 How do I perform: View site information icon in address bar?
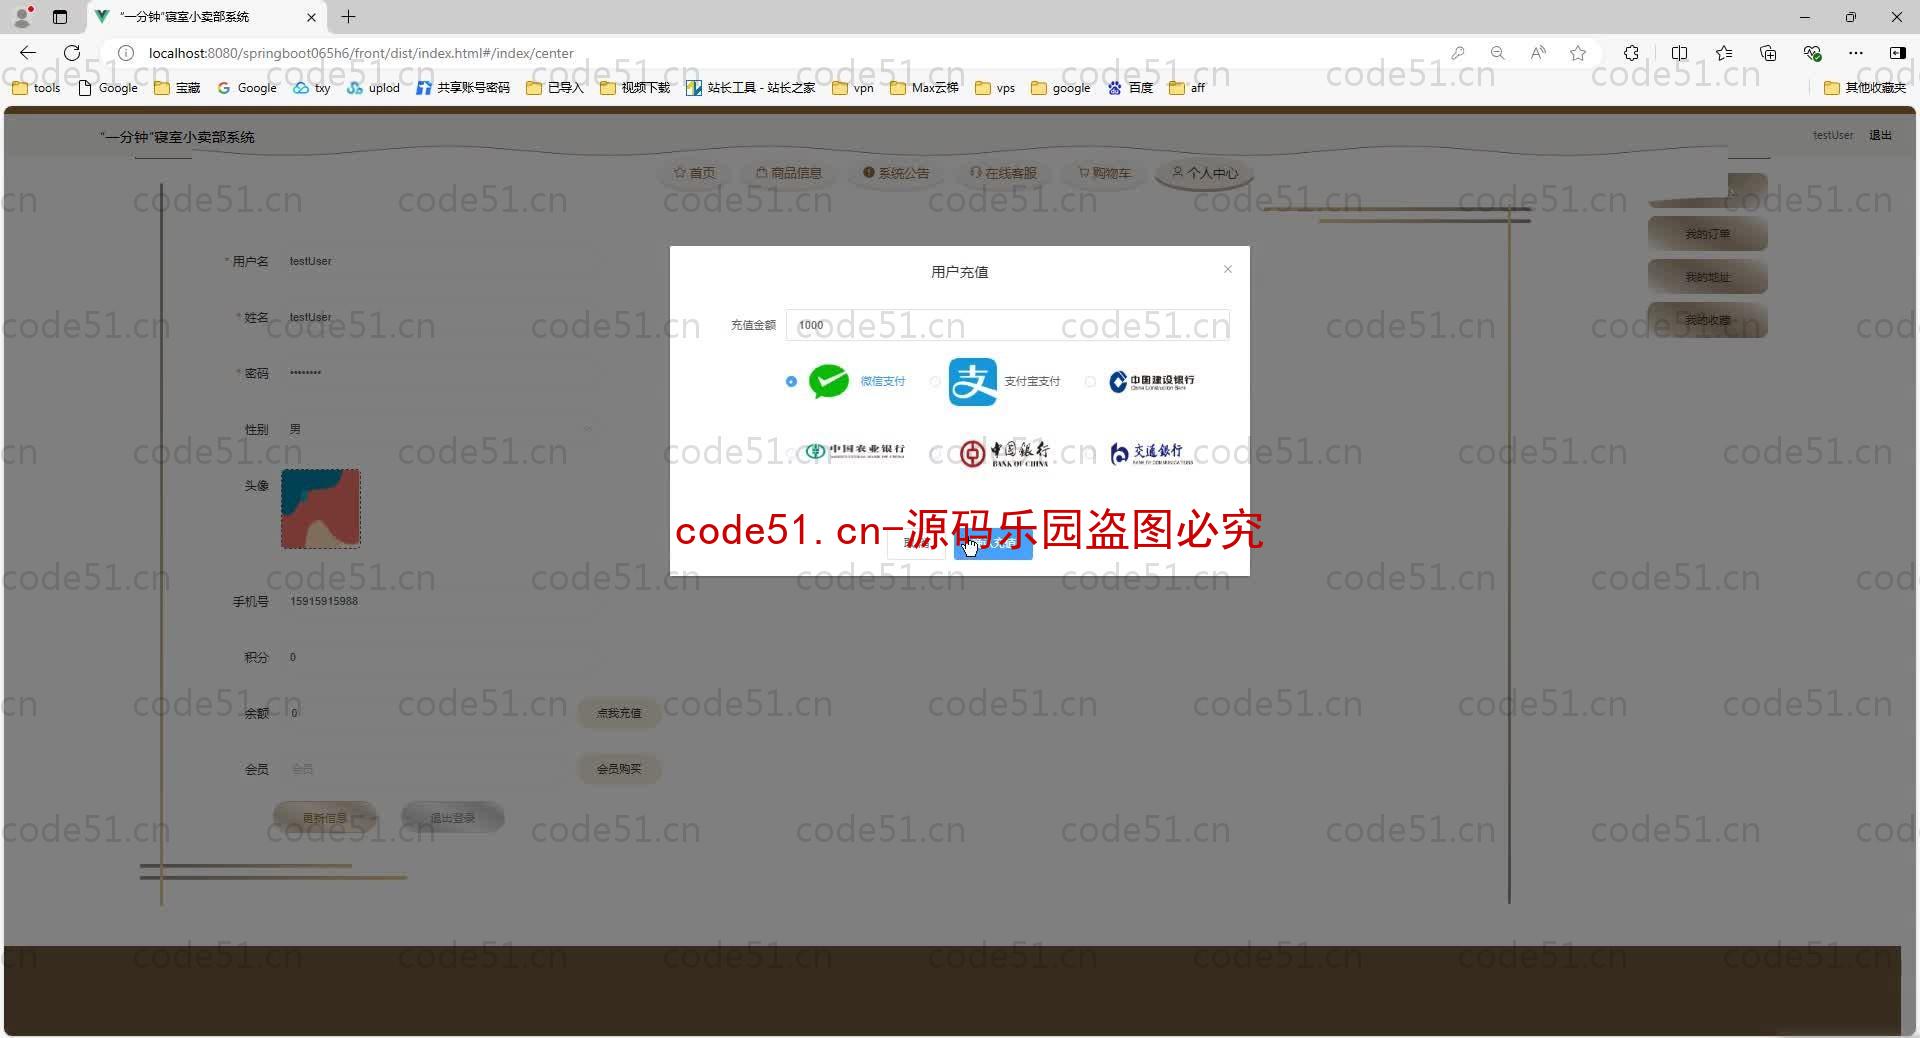(126, 53)
